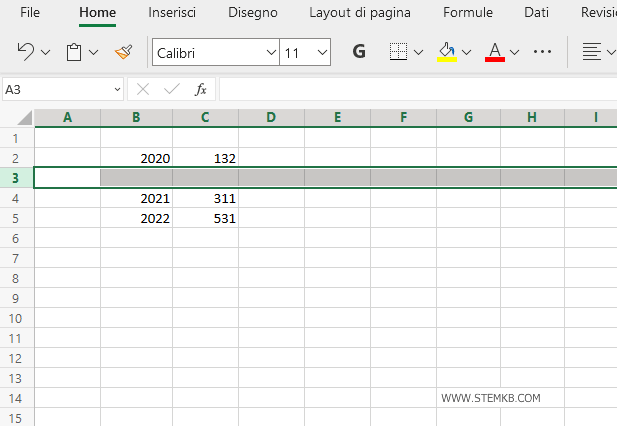Viewport: 617px width, 426px height.
Task: Apply the red font color
Action: click(494, 52)
